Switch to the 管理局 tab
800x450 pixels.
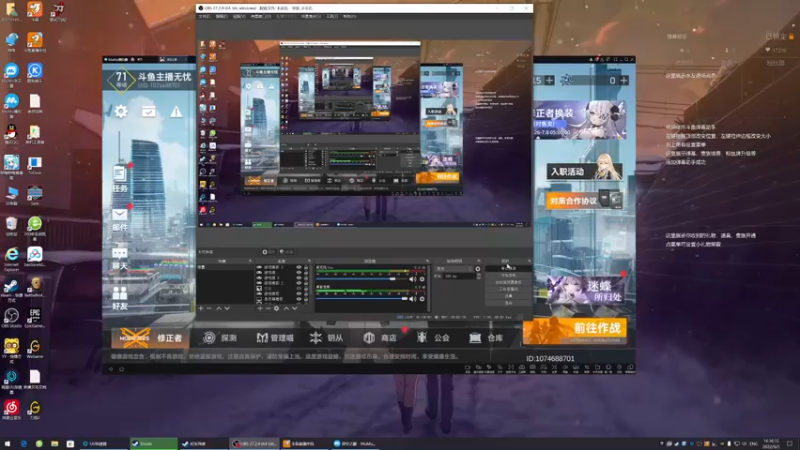[275, 338]
